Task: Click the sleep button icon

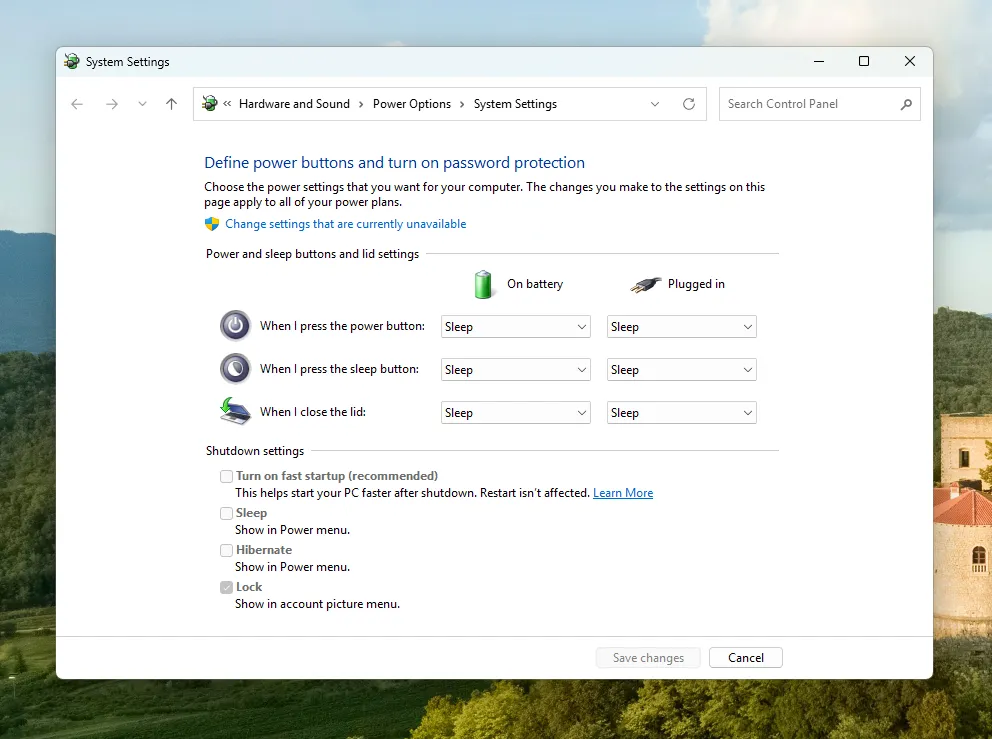Action: coord(234,368)
